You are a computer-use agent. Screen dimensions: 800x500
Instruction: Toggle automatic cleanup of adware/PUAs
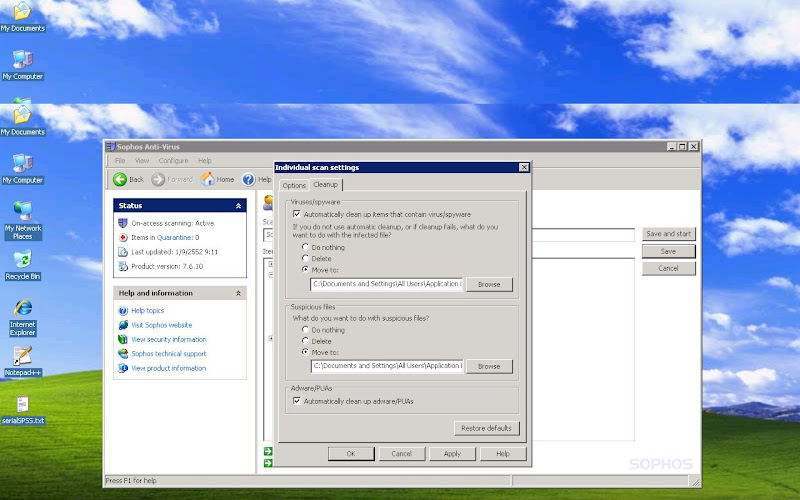[296, 401]
